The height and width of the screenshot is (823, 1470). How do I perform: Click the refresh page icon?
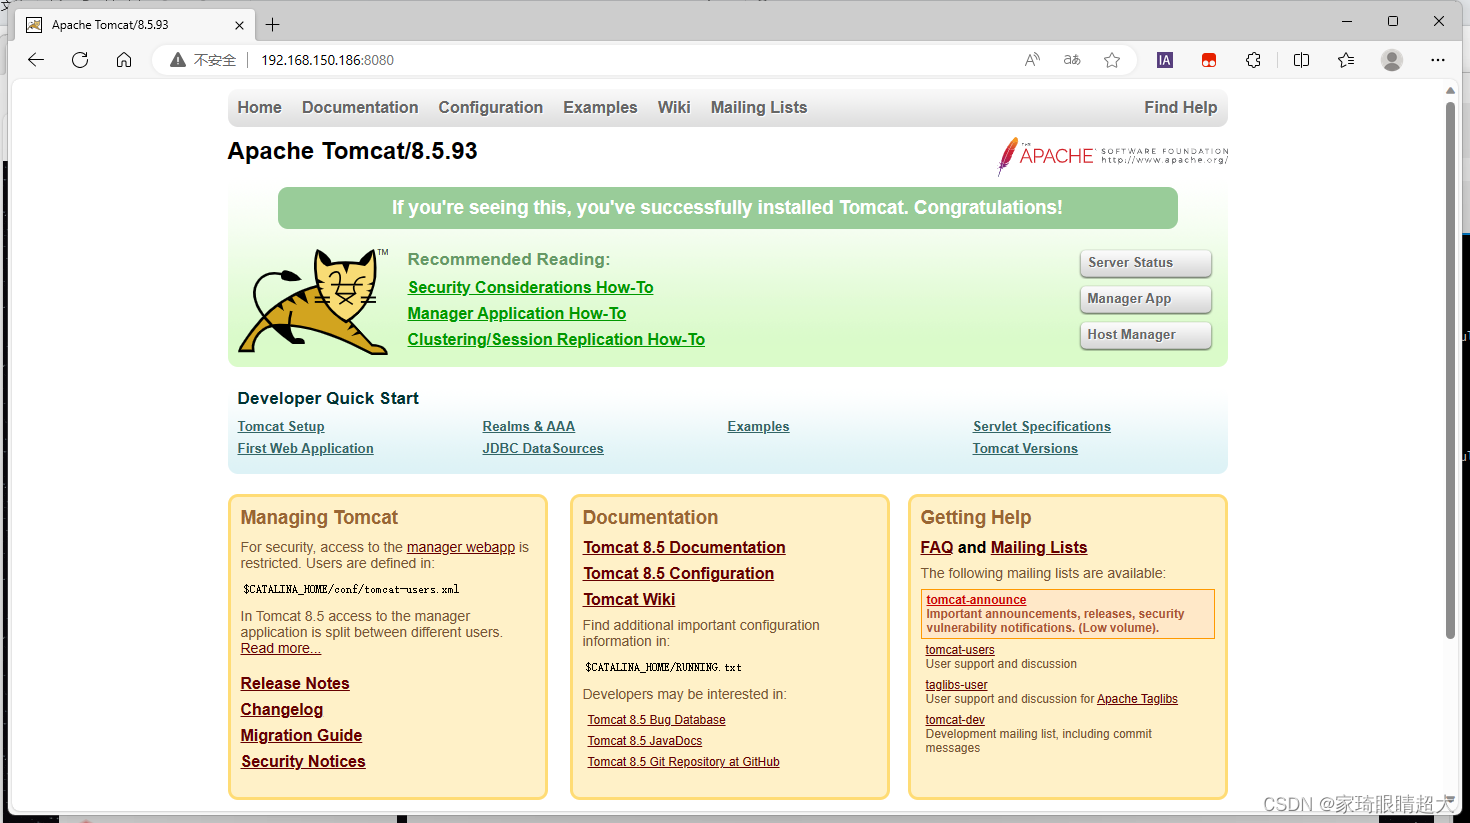[80, 60]
